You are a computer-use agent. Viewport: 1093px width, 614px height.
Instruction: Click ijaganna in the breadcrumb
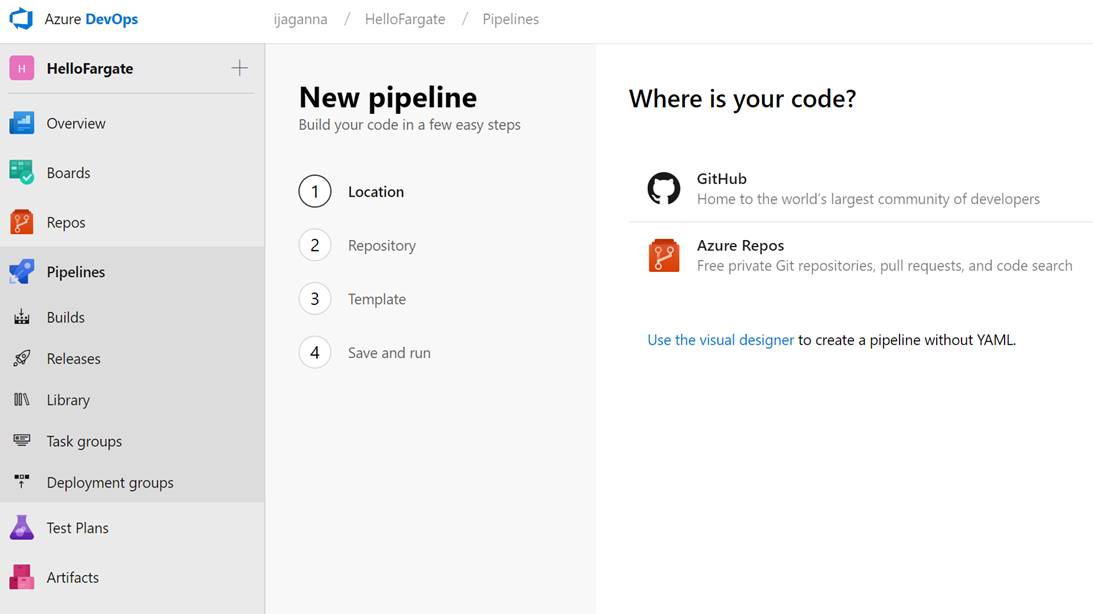(300, 19)
